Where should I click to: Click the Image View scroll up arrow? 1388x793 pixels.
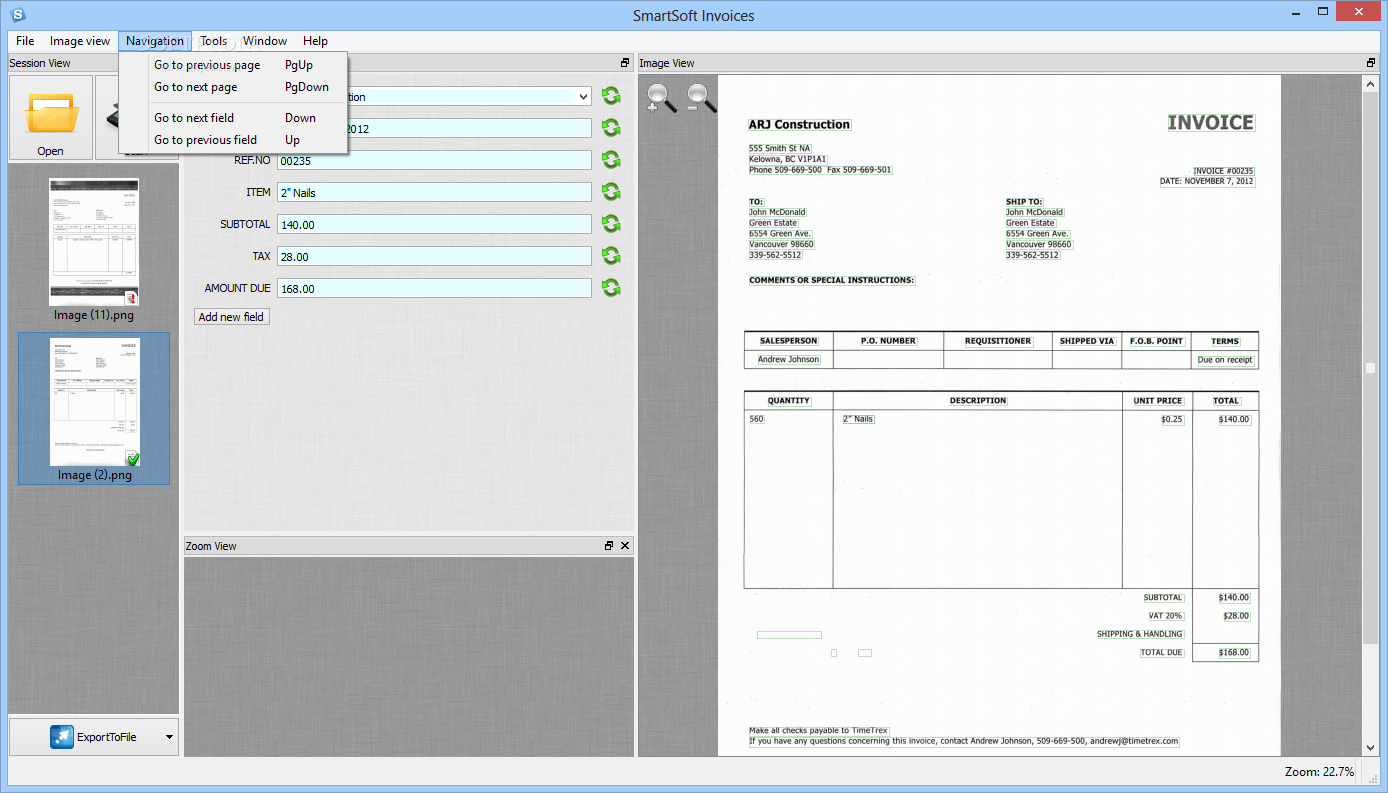(x=1371, y=85)
